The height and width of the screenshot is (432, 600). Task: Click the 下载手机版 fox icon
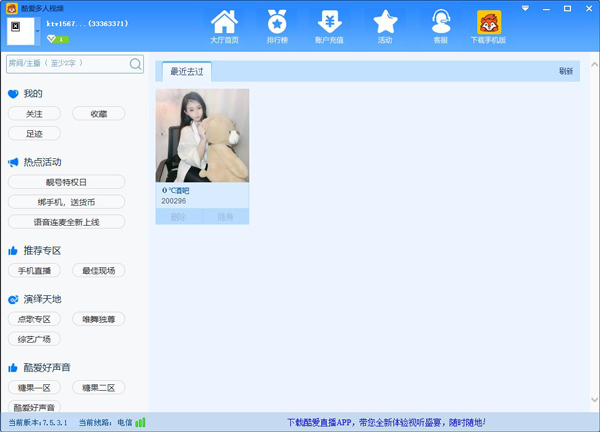pos(489,22)
